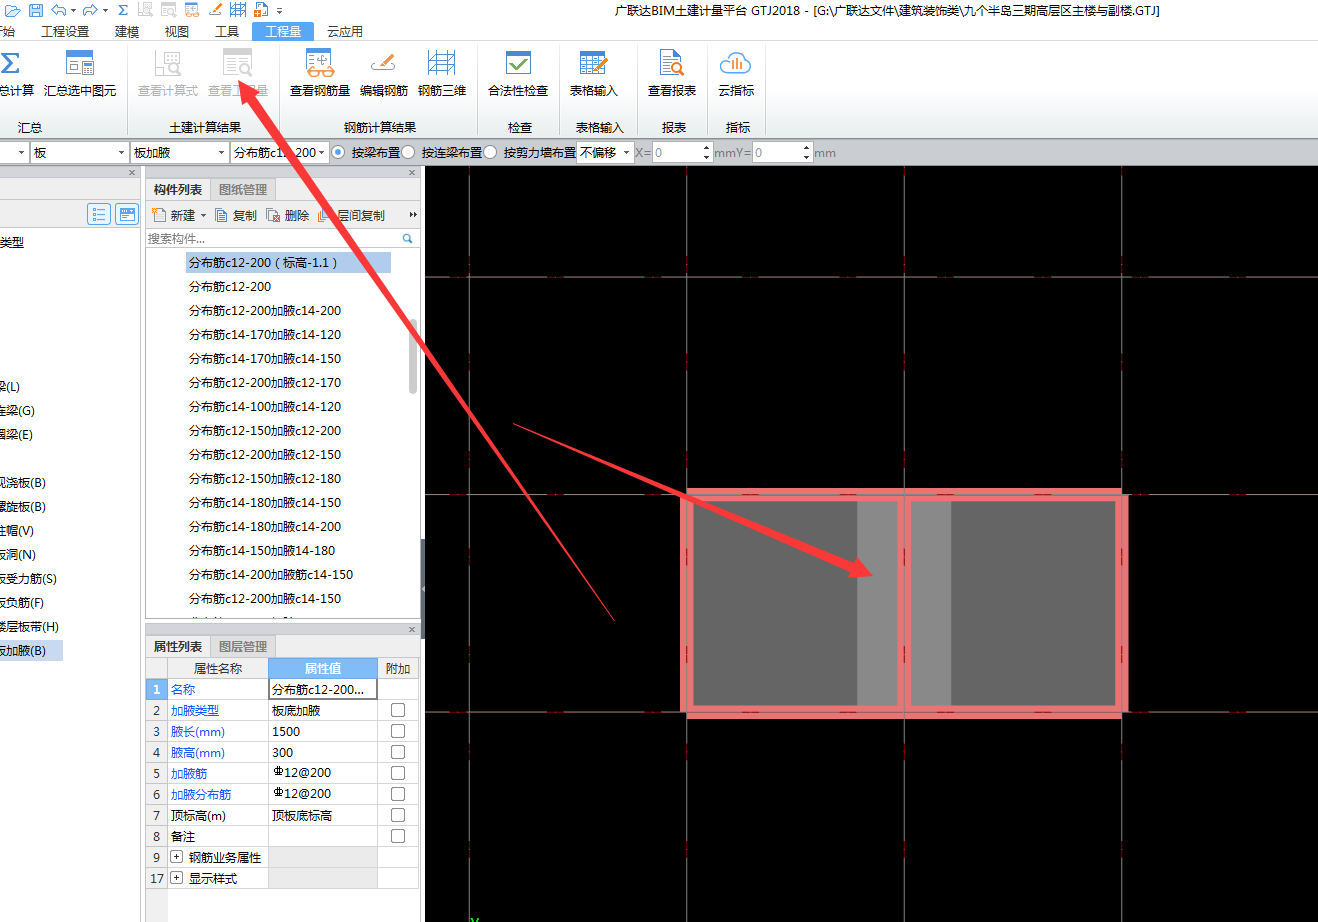Click the pencil edit-rebar icon in title bar

point(215,10)
